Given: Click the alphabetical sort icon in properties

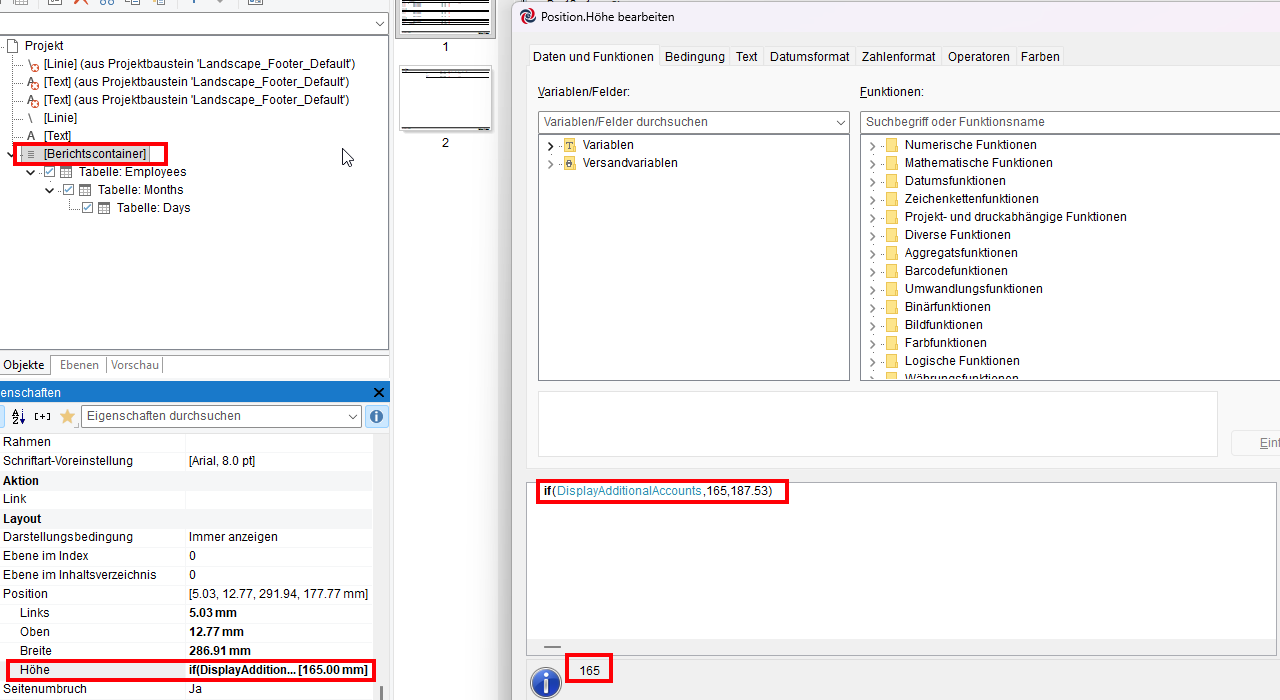Looking at the screenshot, I should coord(17,416).
